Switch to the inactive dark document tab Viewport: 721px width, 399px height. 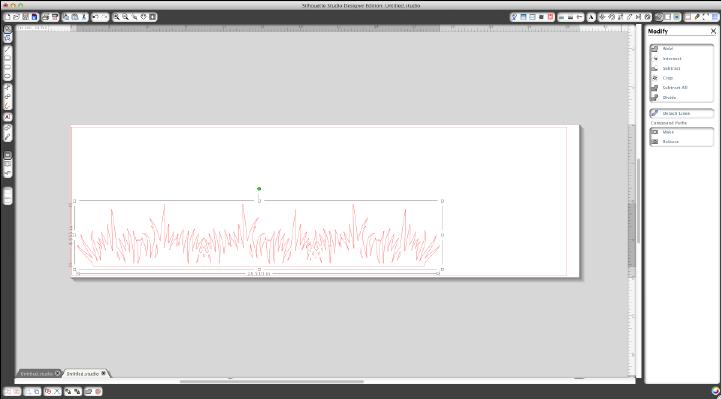coord(37,373)
